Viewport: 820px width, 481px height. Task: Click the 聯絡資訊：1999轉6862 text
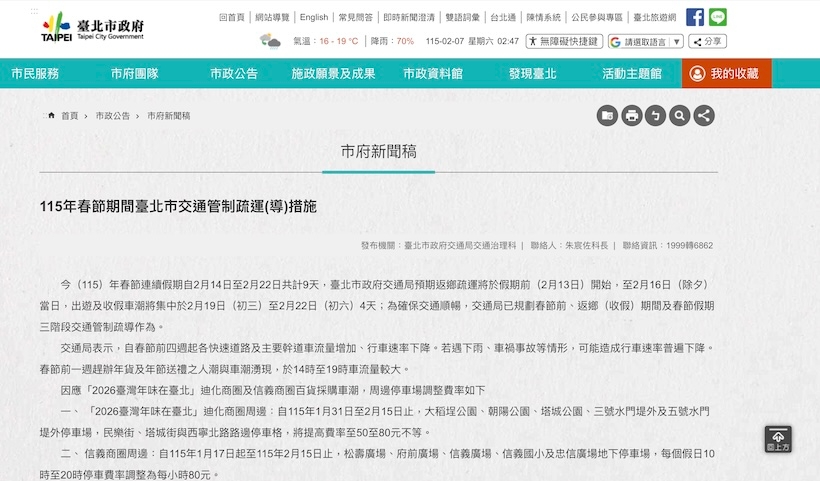tap(668, 245)
